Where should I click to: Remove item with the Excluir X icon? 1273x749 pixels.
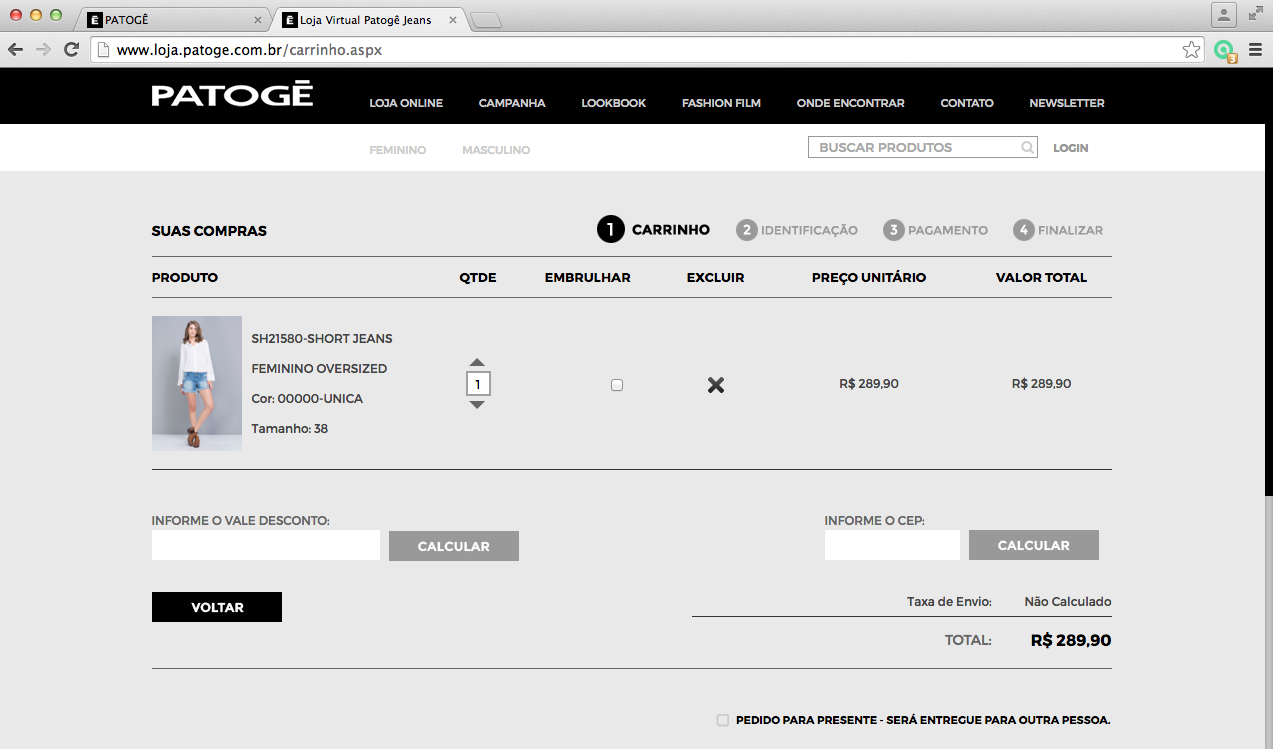click(x=716, y=385)
